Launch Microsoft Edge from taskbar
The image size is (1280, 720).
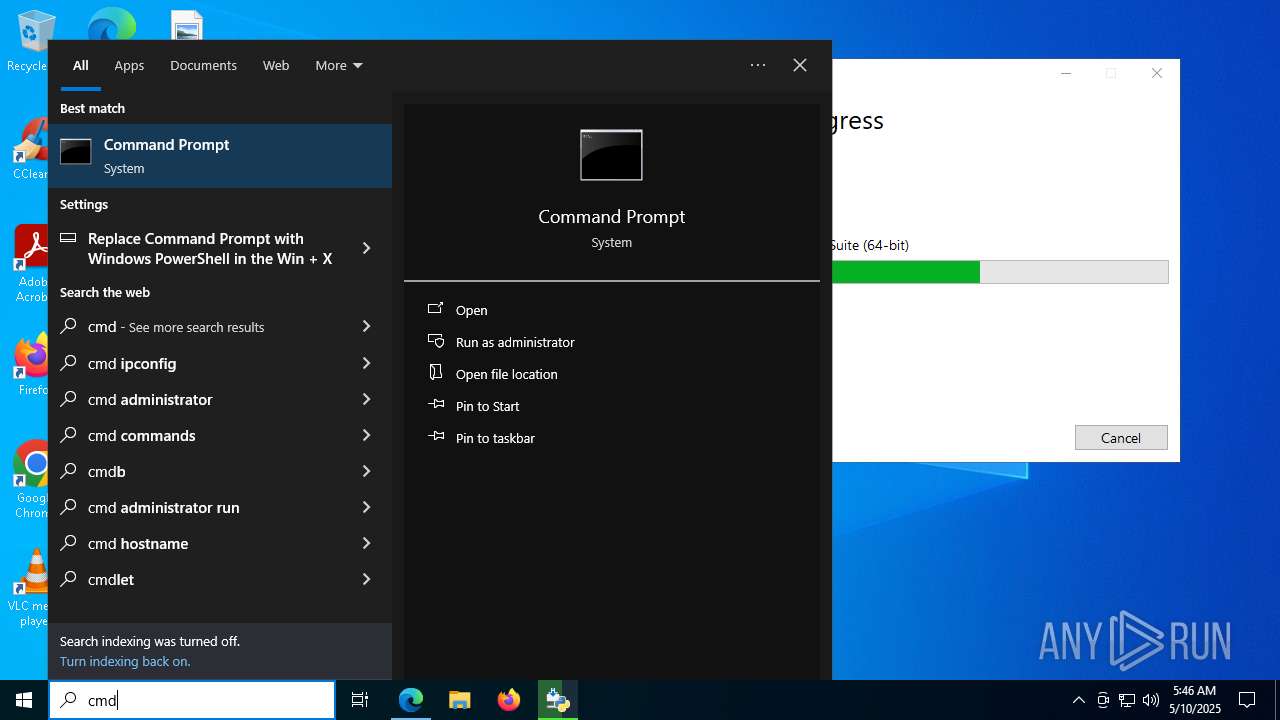pyautogui.click(x=411, y=700)
